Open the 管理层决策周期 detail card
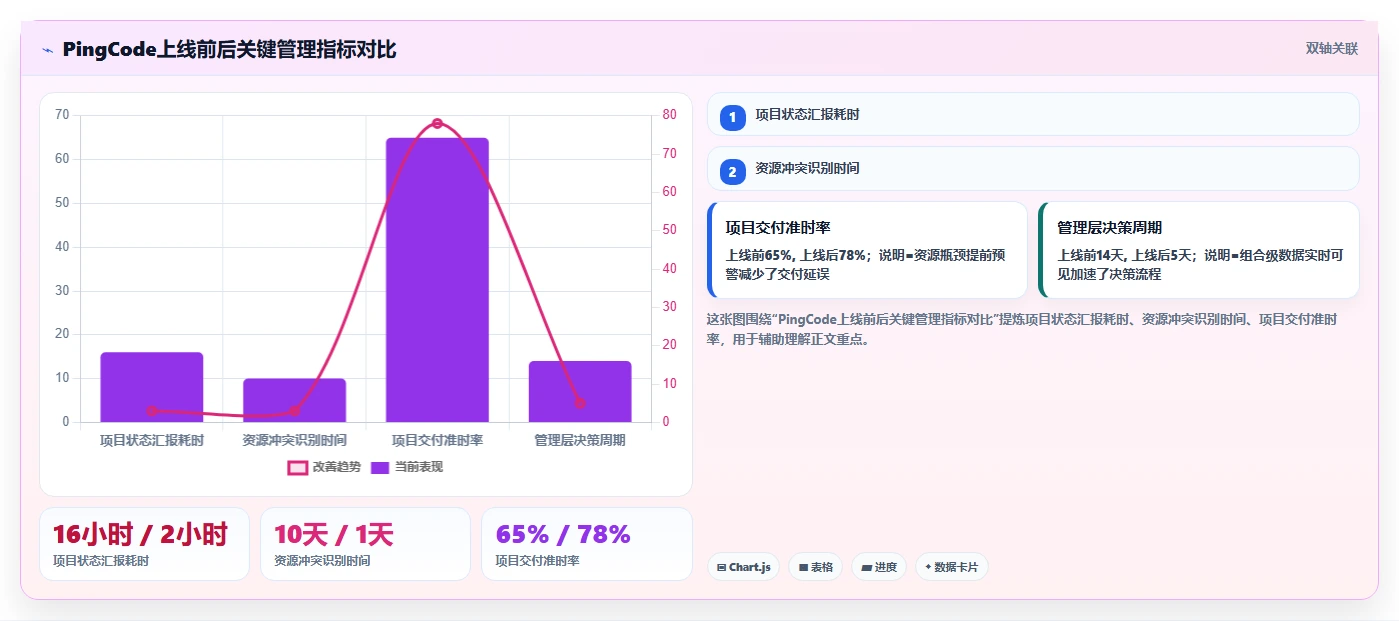Viewport: 1399px width, 621px height. tap(1199, 250)
